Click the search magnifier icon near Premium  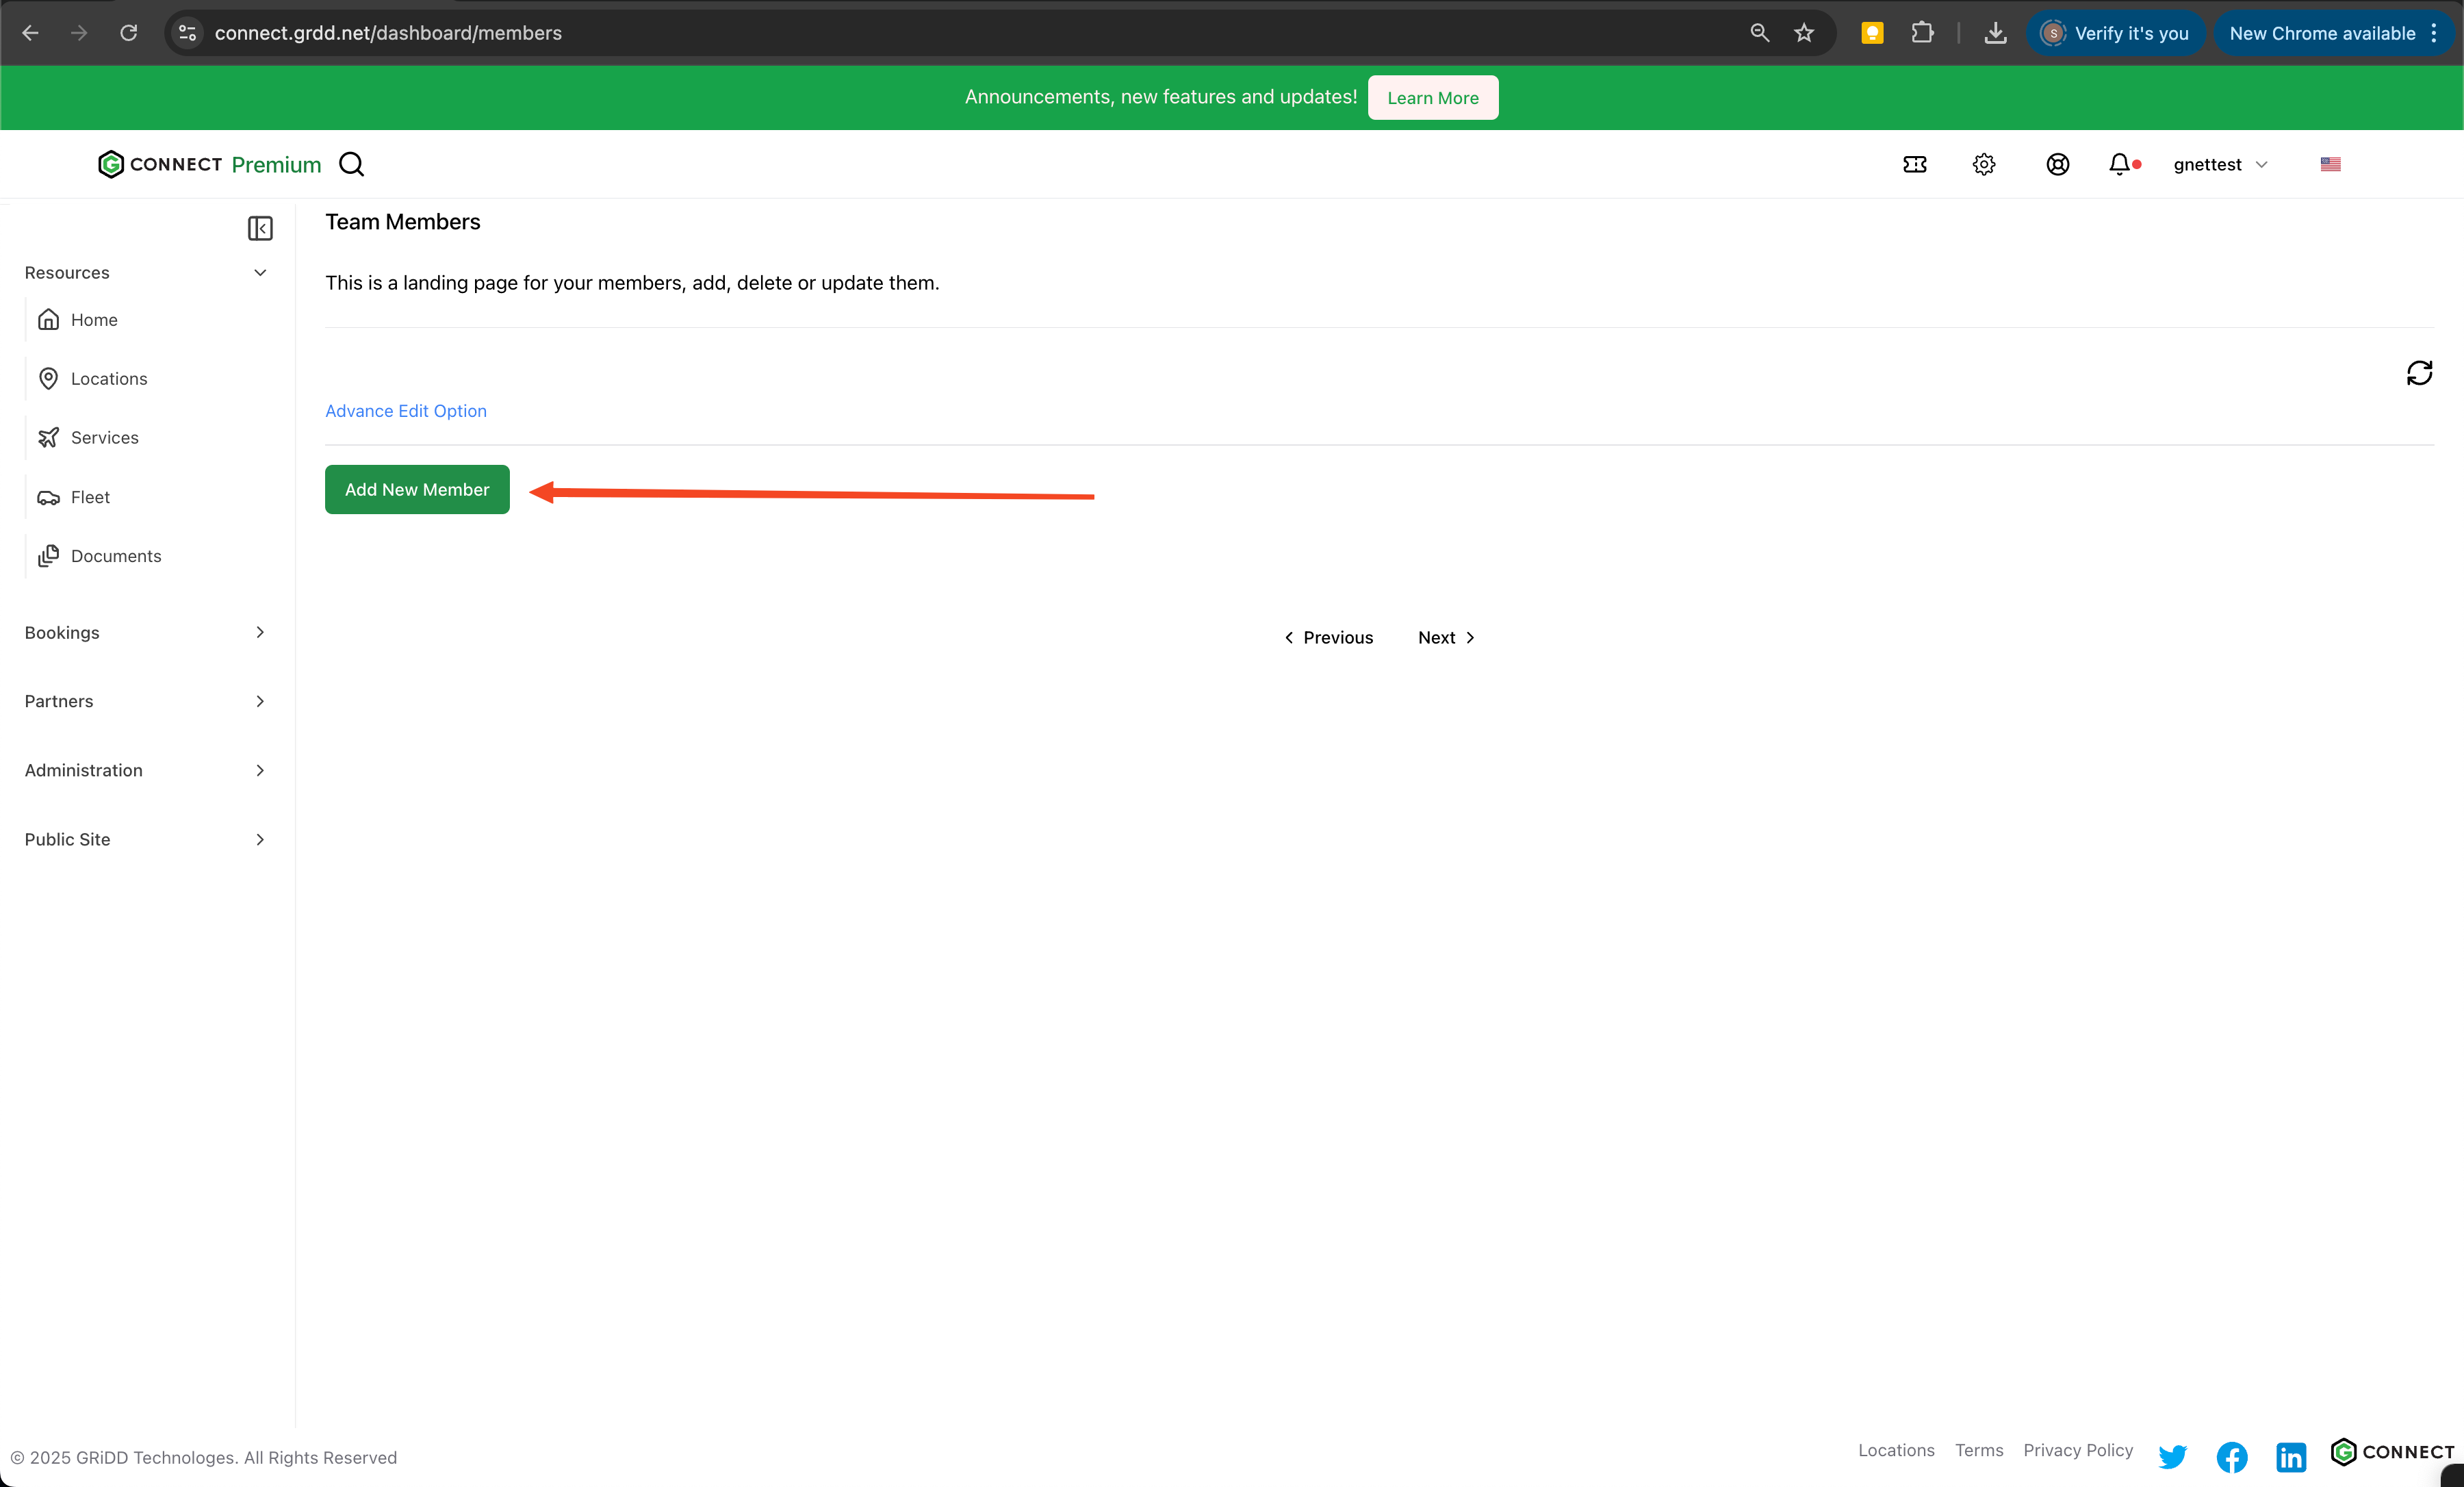tap(351, 164)
